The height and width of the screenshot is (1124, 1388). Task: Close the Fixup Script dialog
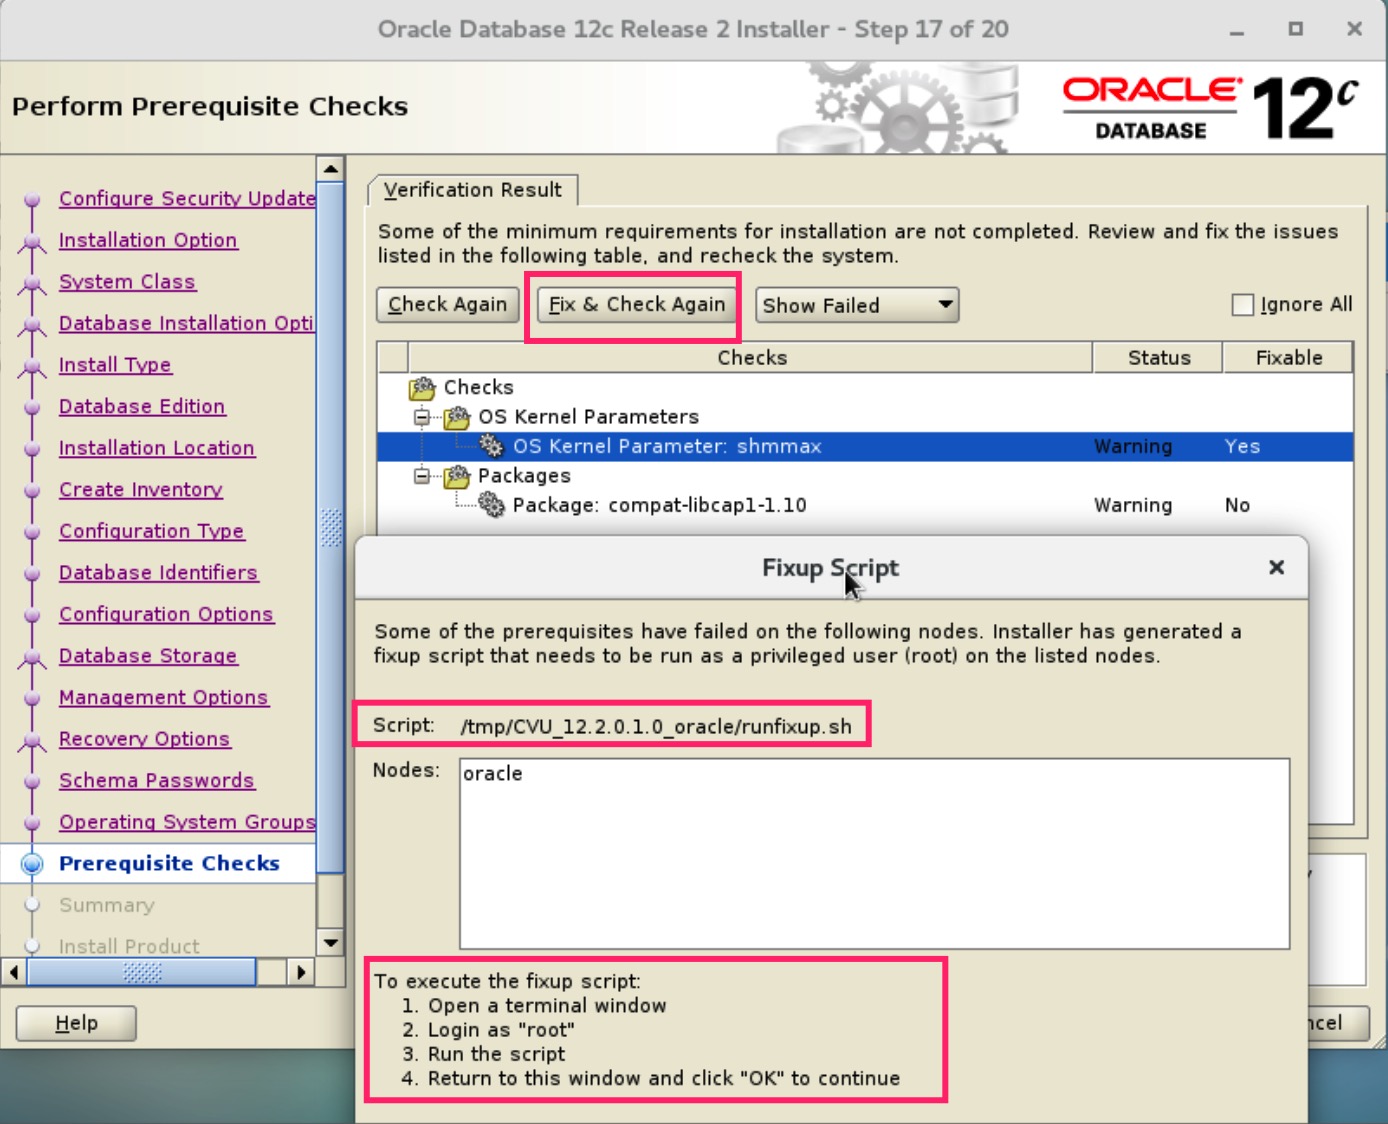click(1276, 567)
